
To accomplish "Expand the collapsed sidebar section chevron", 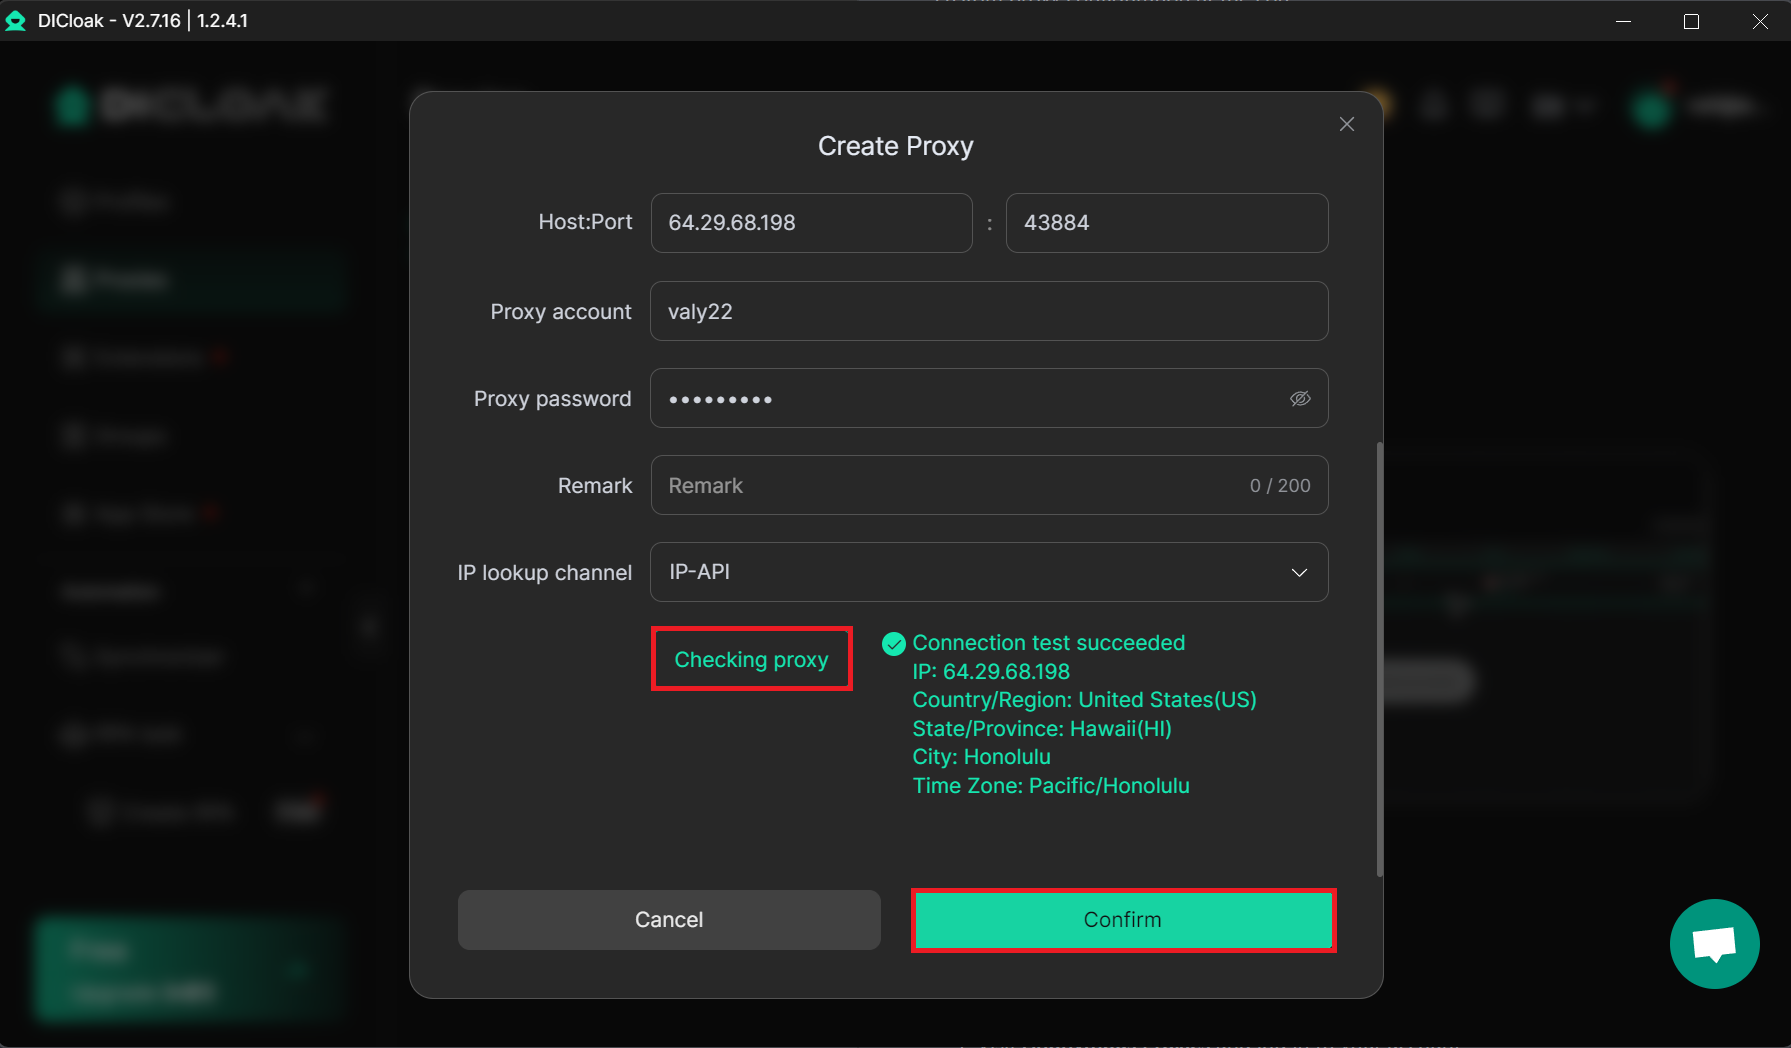I will pos(307,590).
